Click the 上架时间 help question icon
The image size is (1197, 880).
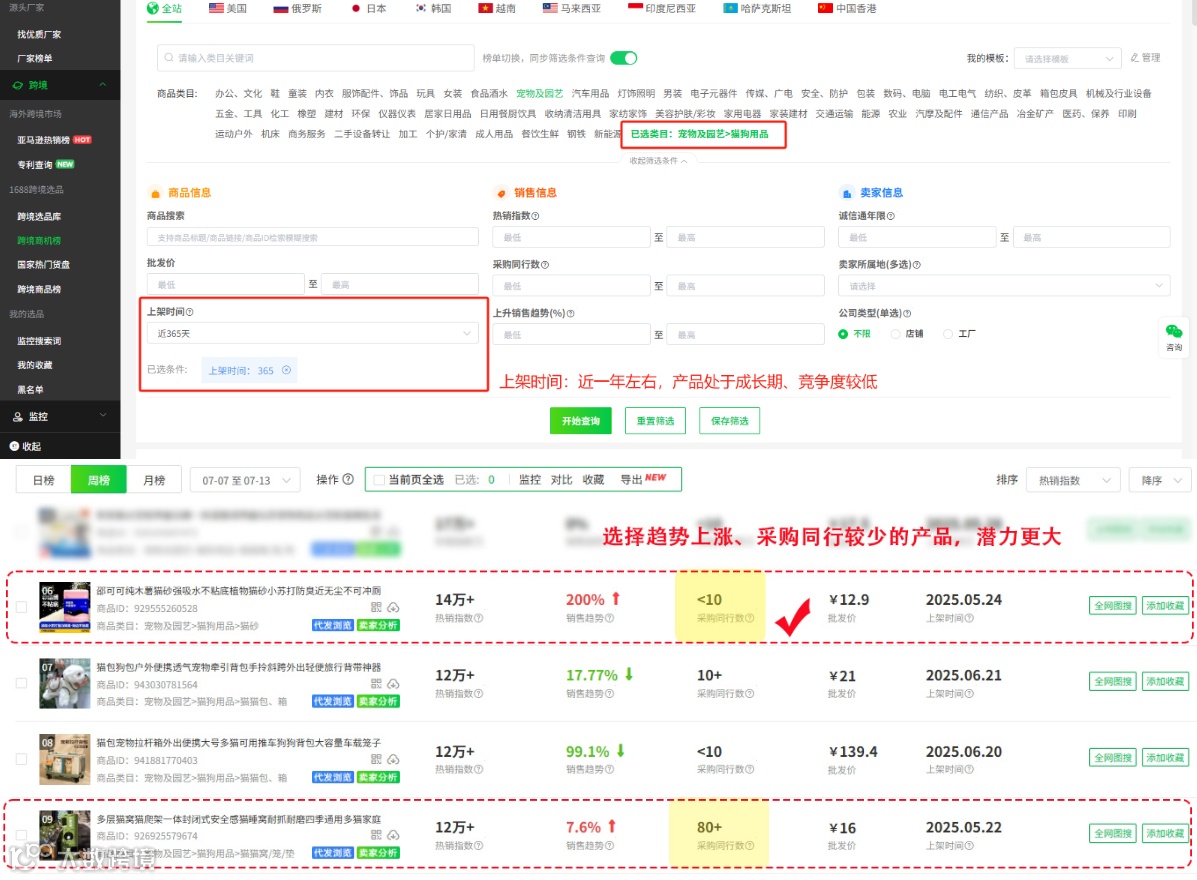point(189,312)
